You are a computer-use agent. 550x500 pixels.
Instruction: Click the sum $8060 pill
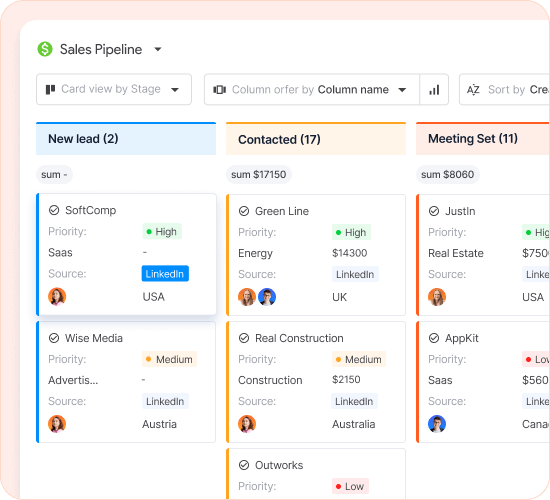point(448,174)
